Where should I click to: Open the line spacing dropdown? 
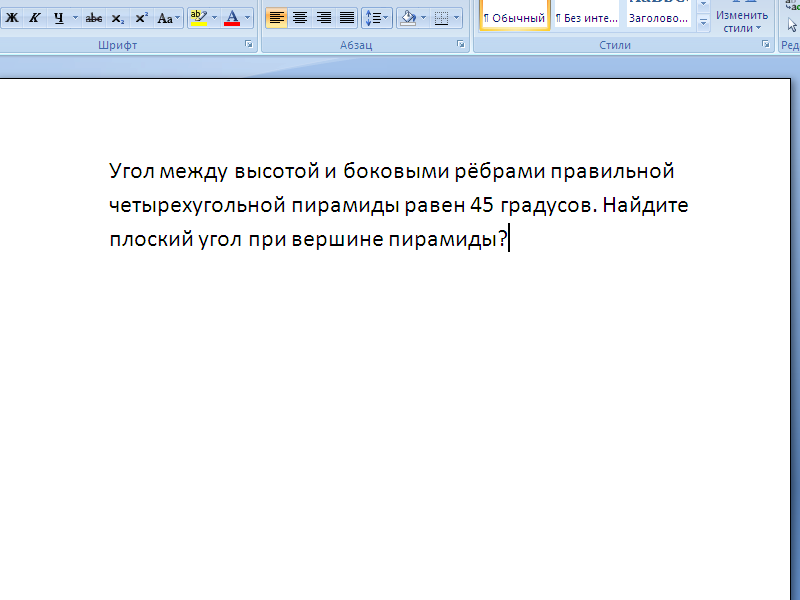375,18
